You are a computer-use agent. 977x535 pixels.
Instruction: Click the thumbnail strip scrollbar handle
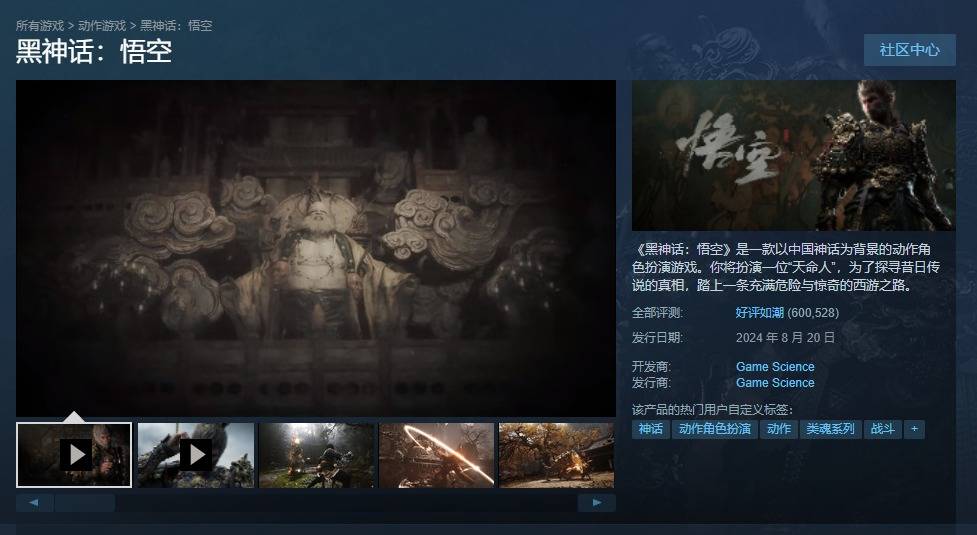[x=85, y=503]
